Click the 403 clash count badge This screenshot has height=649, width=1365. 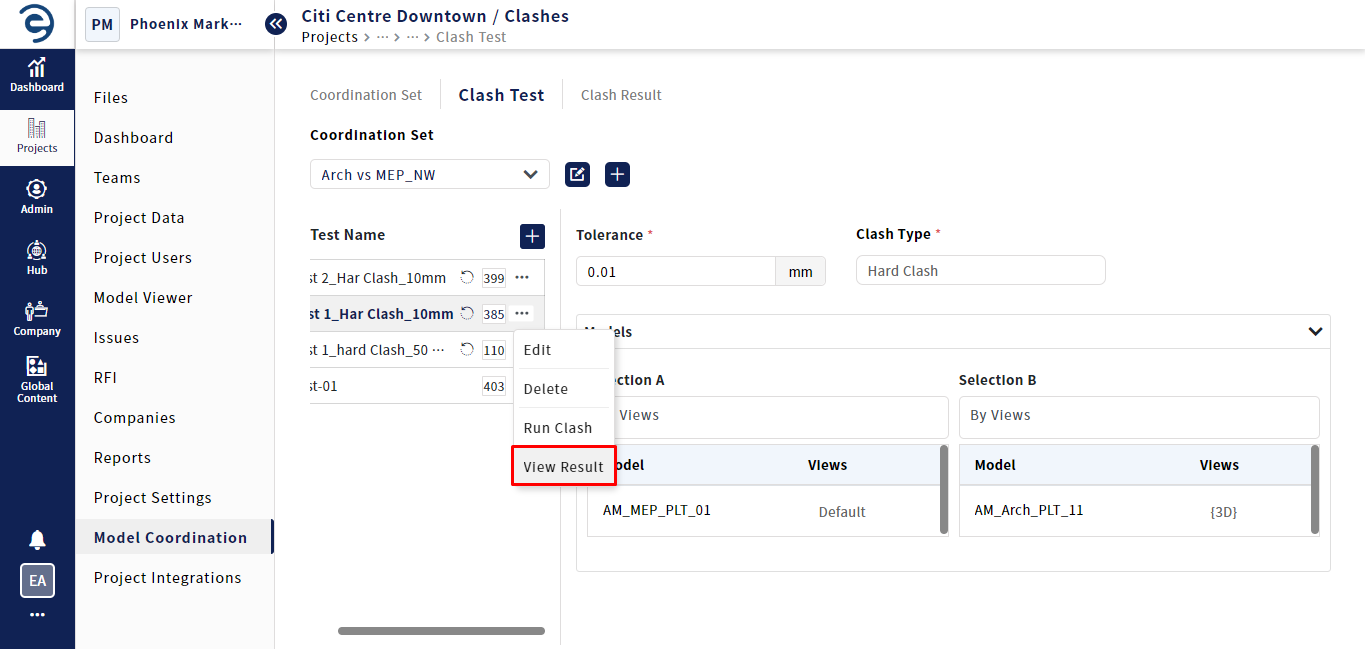coord(494,387)
